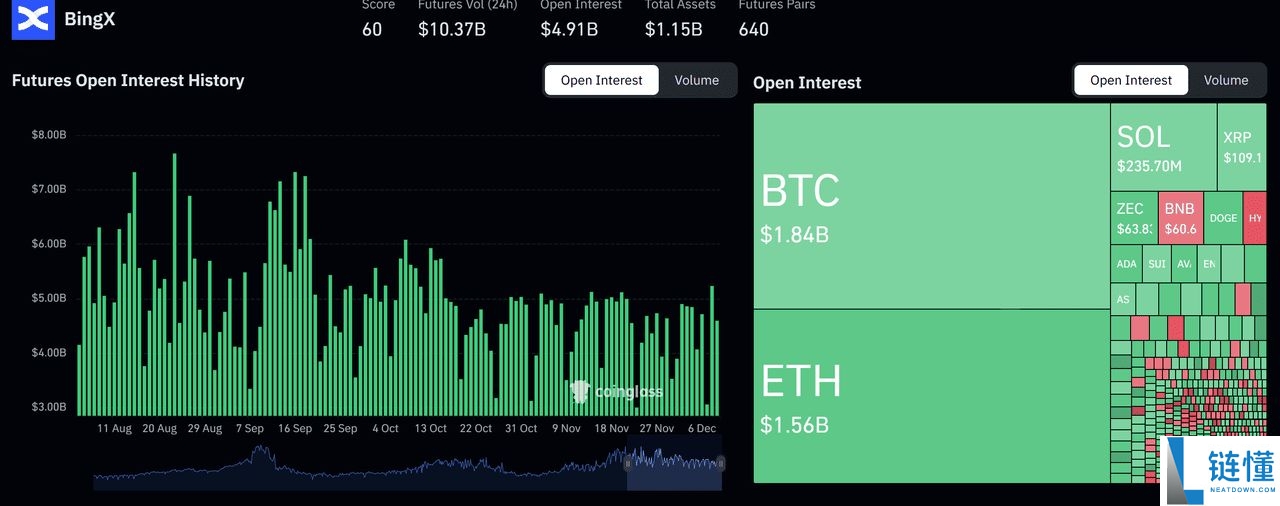Select Open Interest on history chart
Viewport: 1280px width, 506px height.
(601, 80)
